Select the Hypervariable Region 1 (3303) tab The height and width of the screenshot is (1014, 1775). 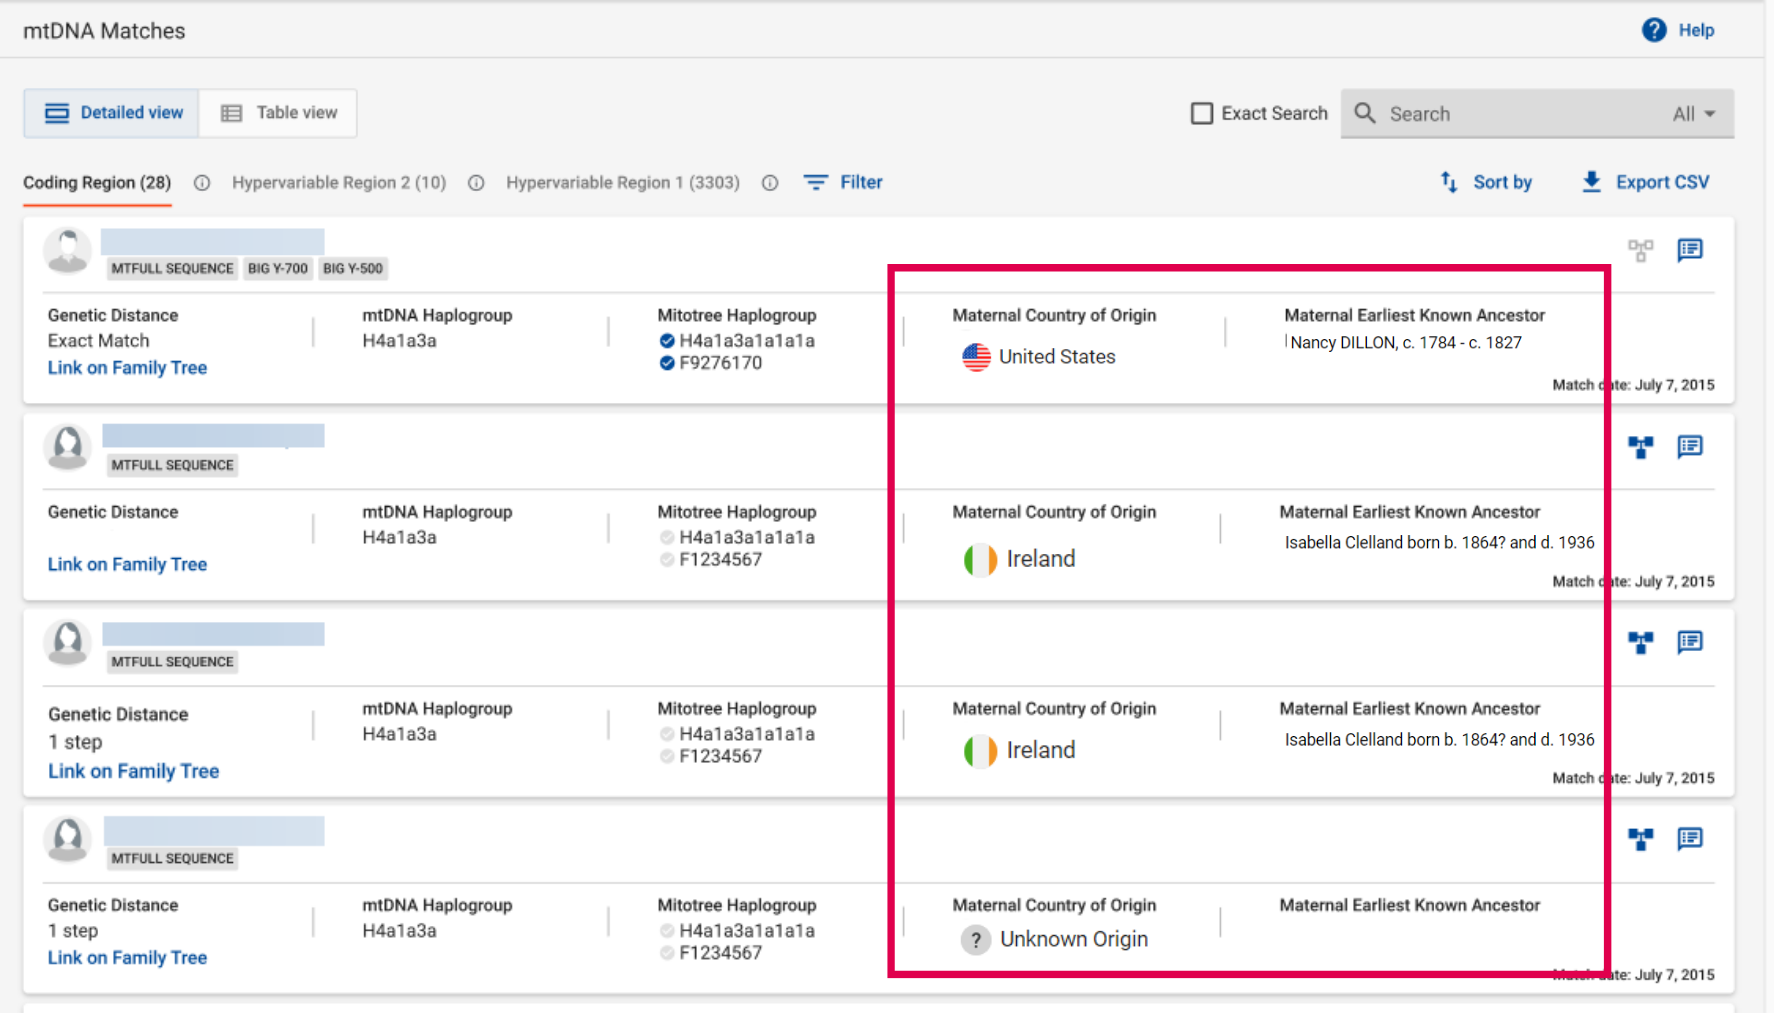coord(622,183)
